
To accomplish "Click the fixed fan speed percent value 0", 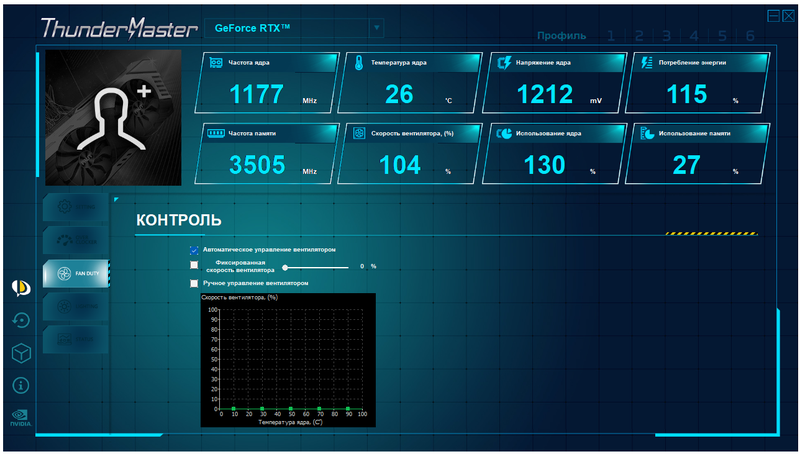I will coord(362,266).
